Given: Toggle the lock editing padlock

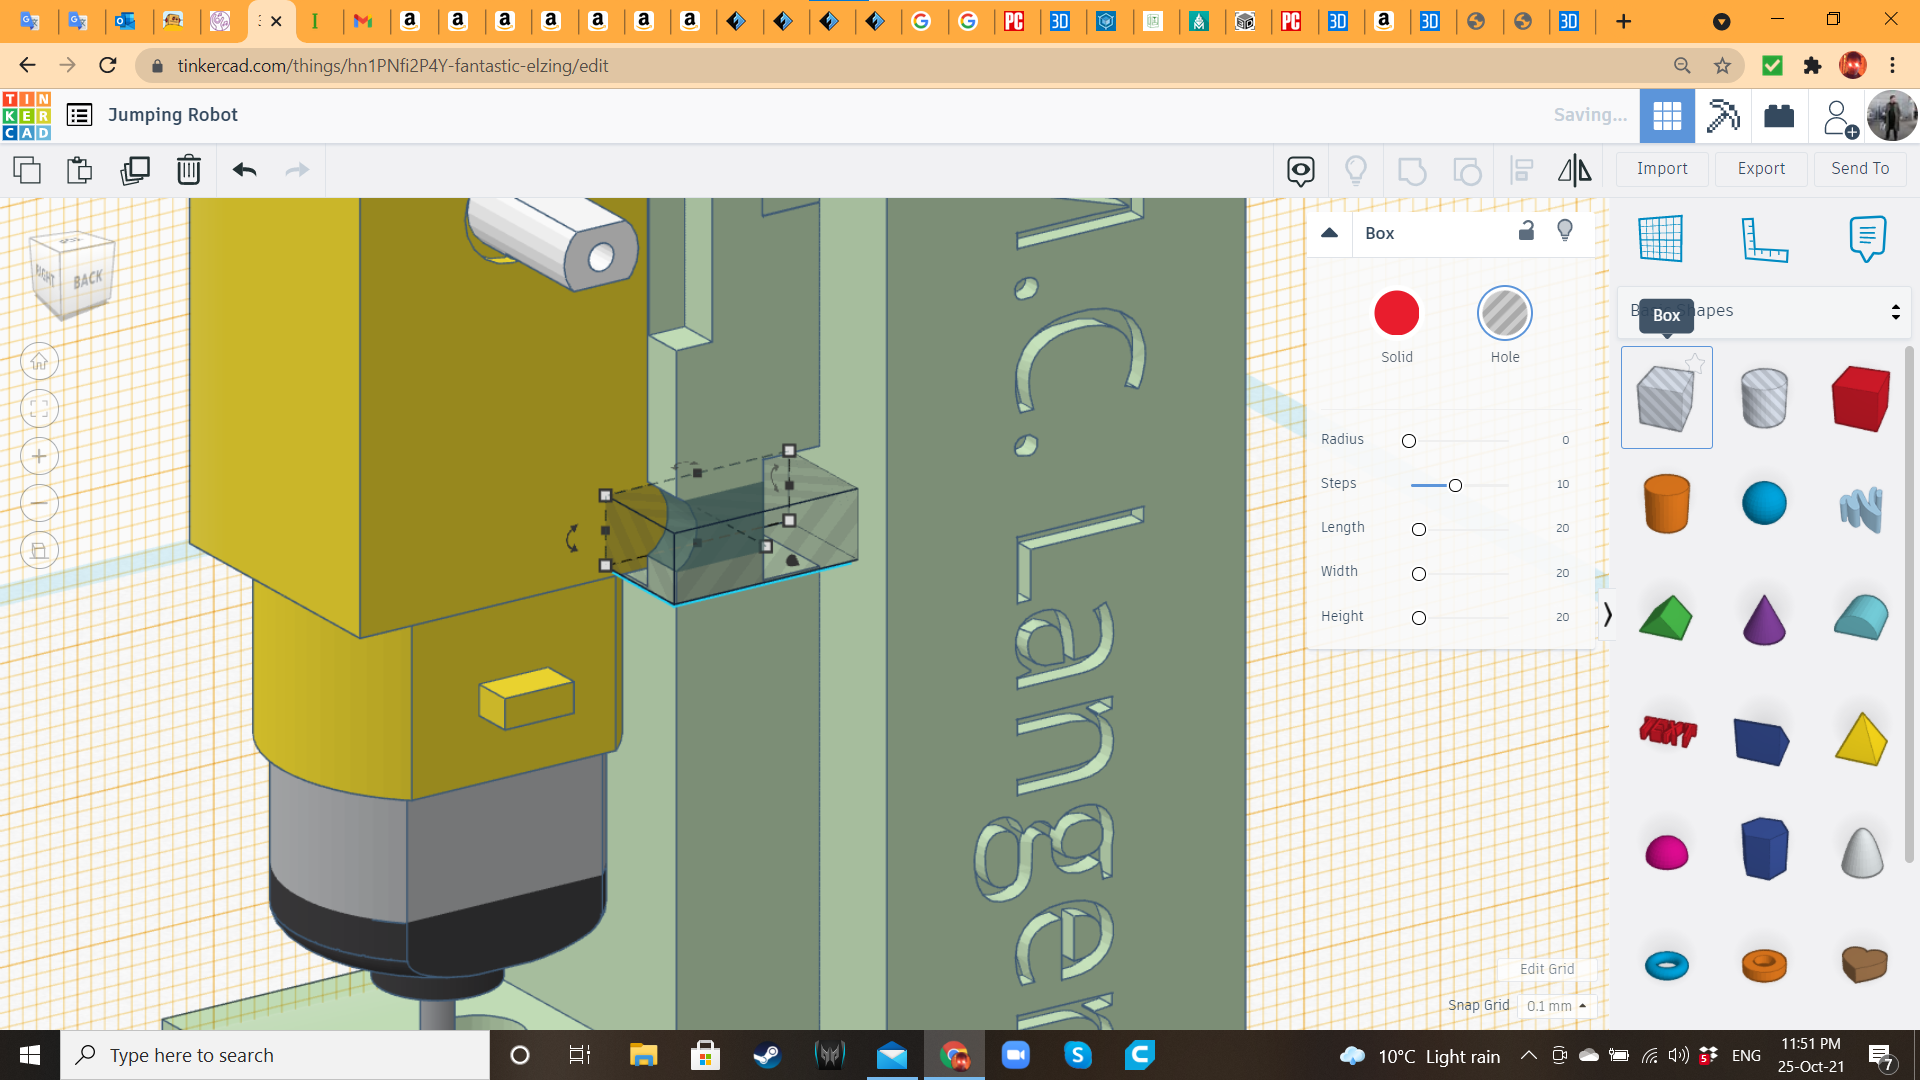Looking at the screenshot, I should tap(1526, 231).
